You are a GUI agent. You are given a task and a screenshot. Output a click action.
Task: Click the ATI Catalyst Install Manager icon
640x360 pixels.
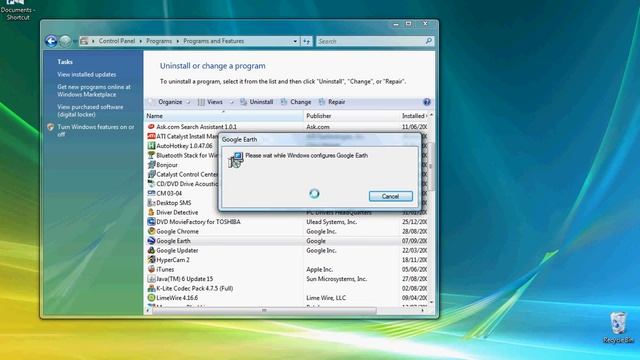[151, 136]
